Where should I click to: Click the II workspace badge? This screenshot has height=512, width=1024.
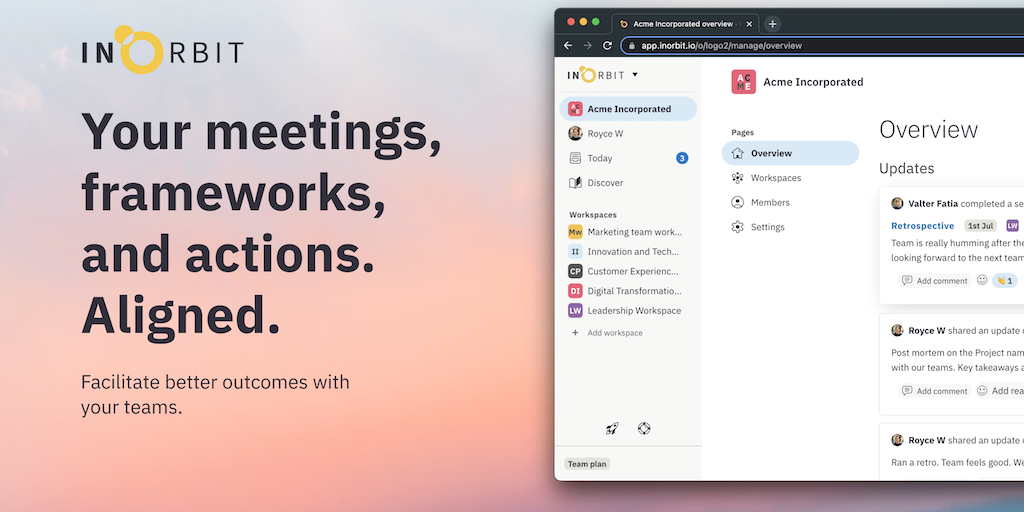point(575,251)
